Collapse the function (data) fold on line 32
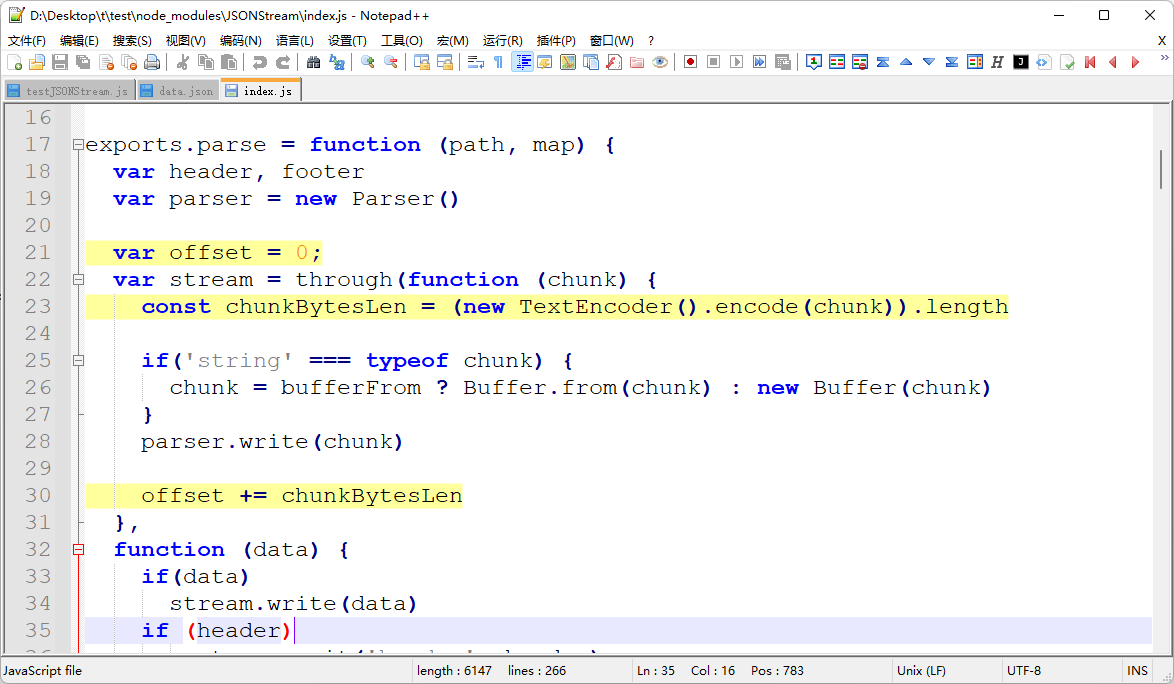The height and width of the screenshot is (684, 1174). [78, 549]
